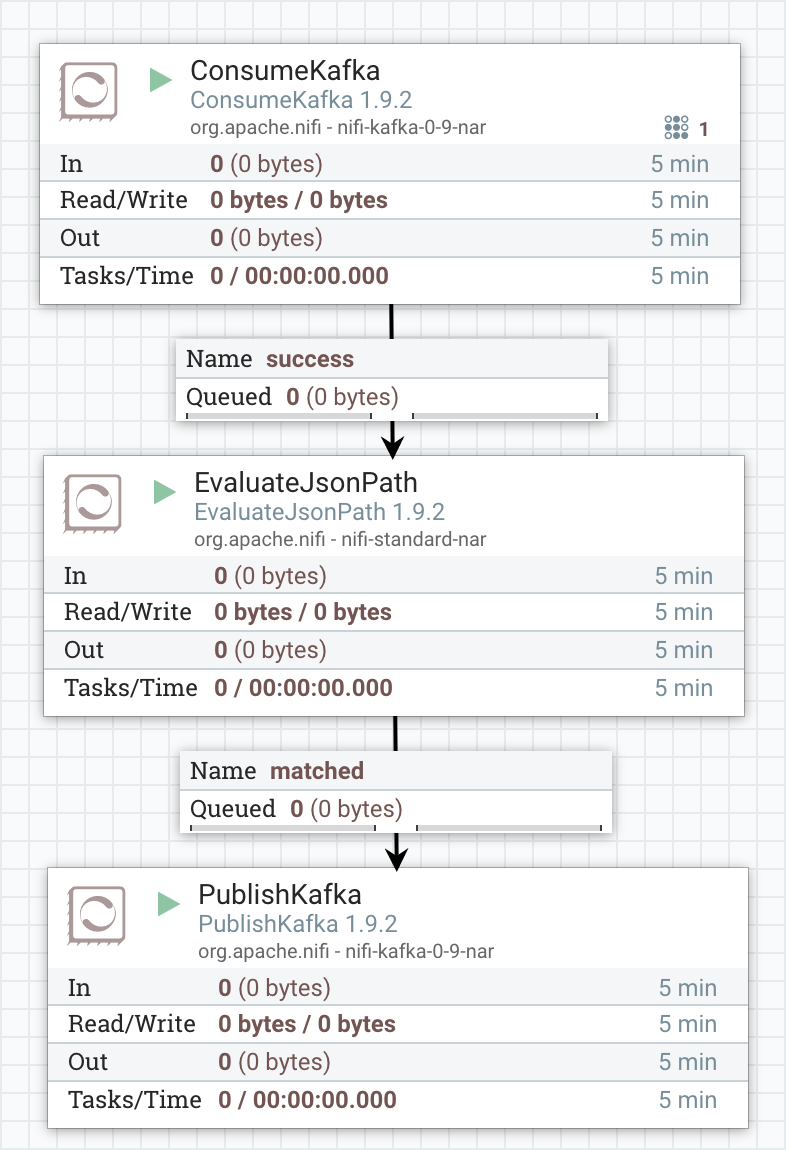Screen dimensions: 786x1150
Task: Click the matched connection object-count threshold bar
Action: click(x=283, y=828)
